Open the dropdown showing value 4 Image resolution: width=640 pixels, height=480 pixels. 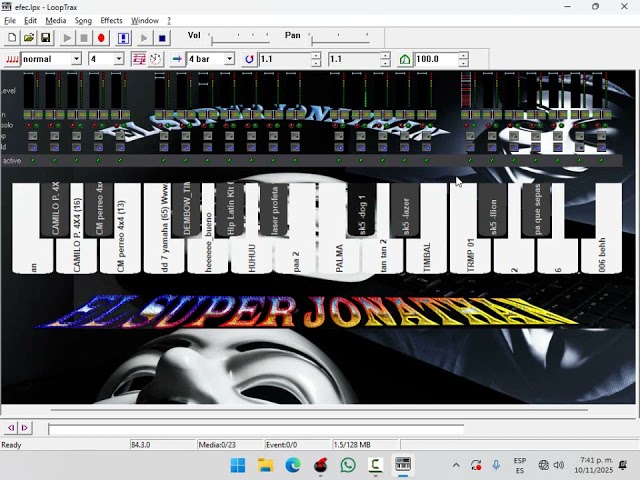(x=119, y=59)
